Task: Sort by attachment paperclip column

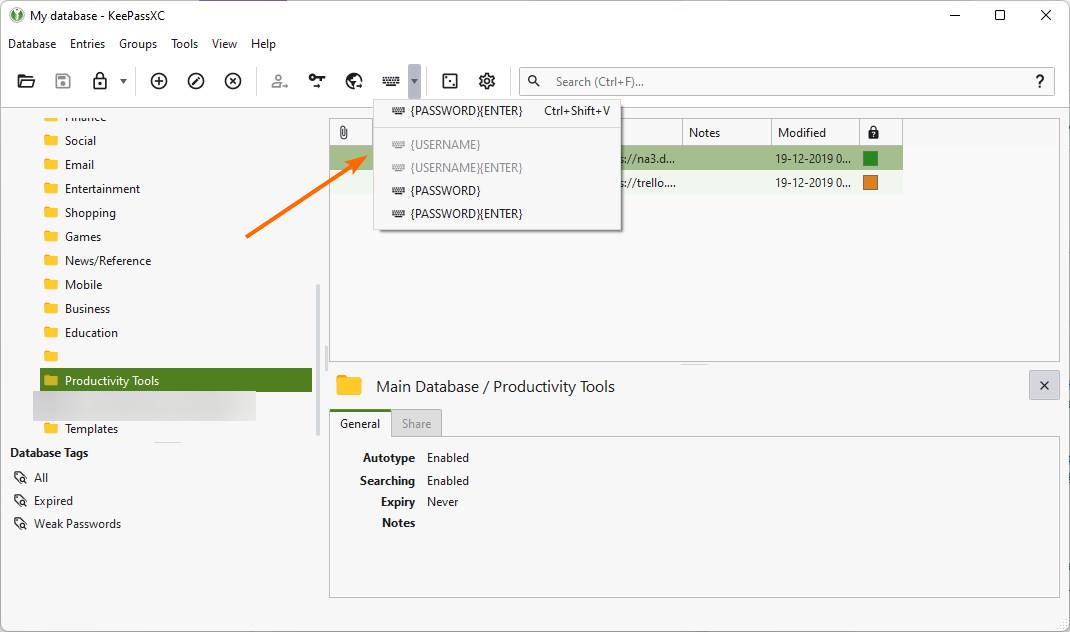Action: point(344,132)
